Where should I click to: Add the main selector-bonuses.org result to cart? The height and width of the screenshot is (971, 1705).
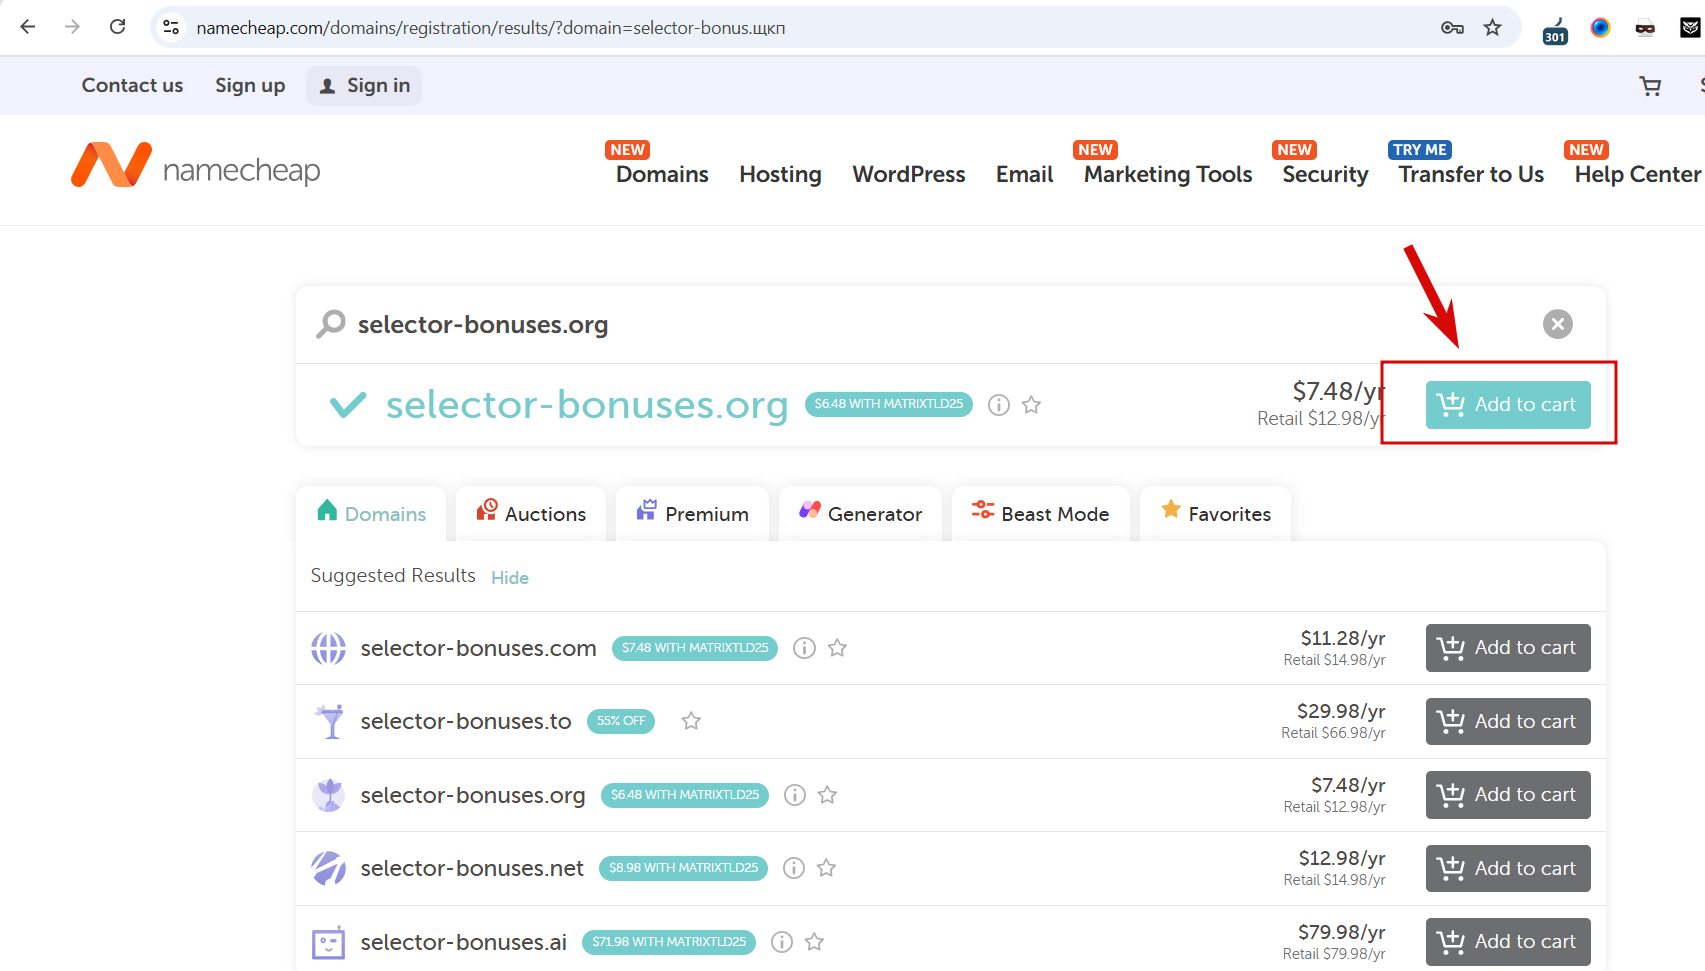[x=1507, y=405]
